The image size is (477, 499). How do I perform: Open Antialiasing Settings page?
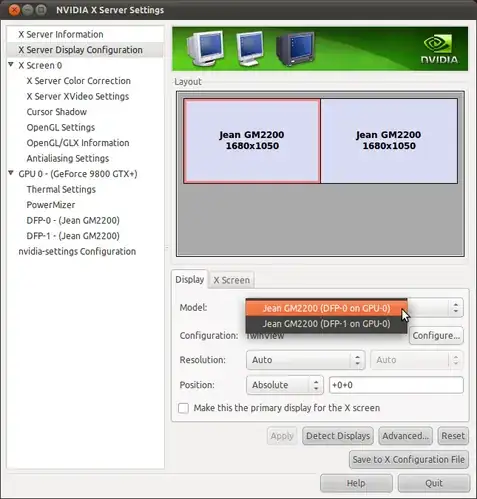[68, 158]
